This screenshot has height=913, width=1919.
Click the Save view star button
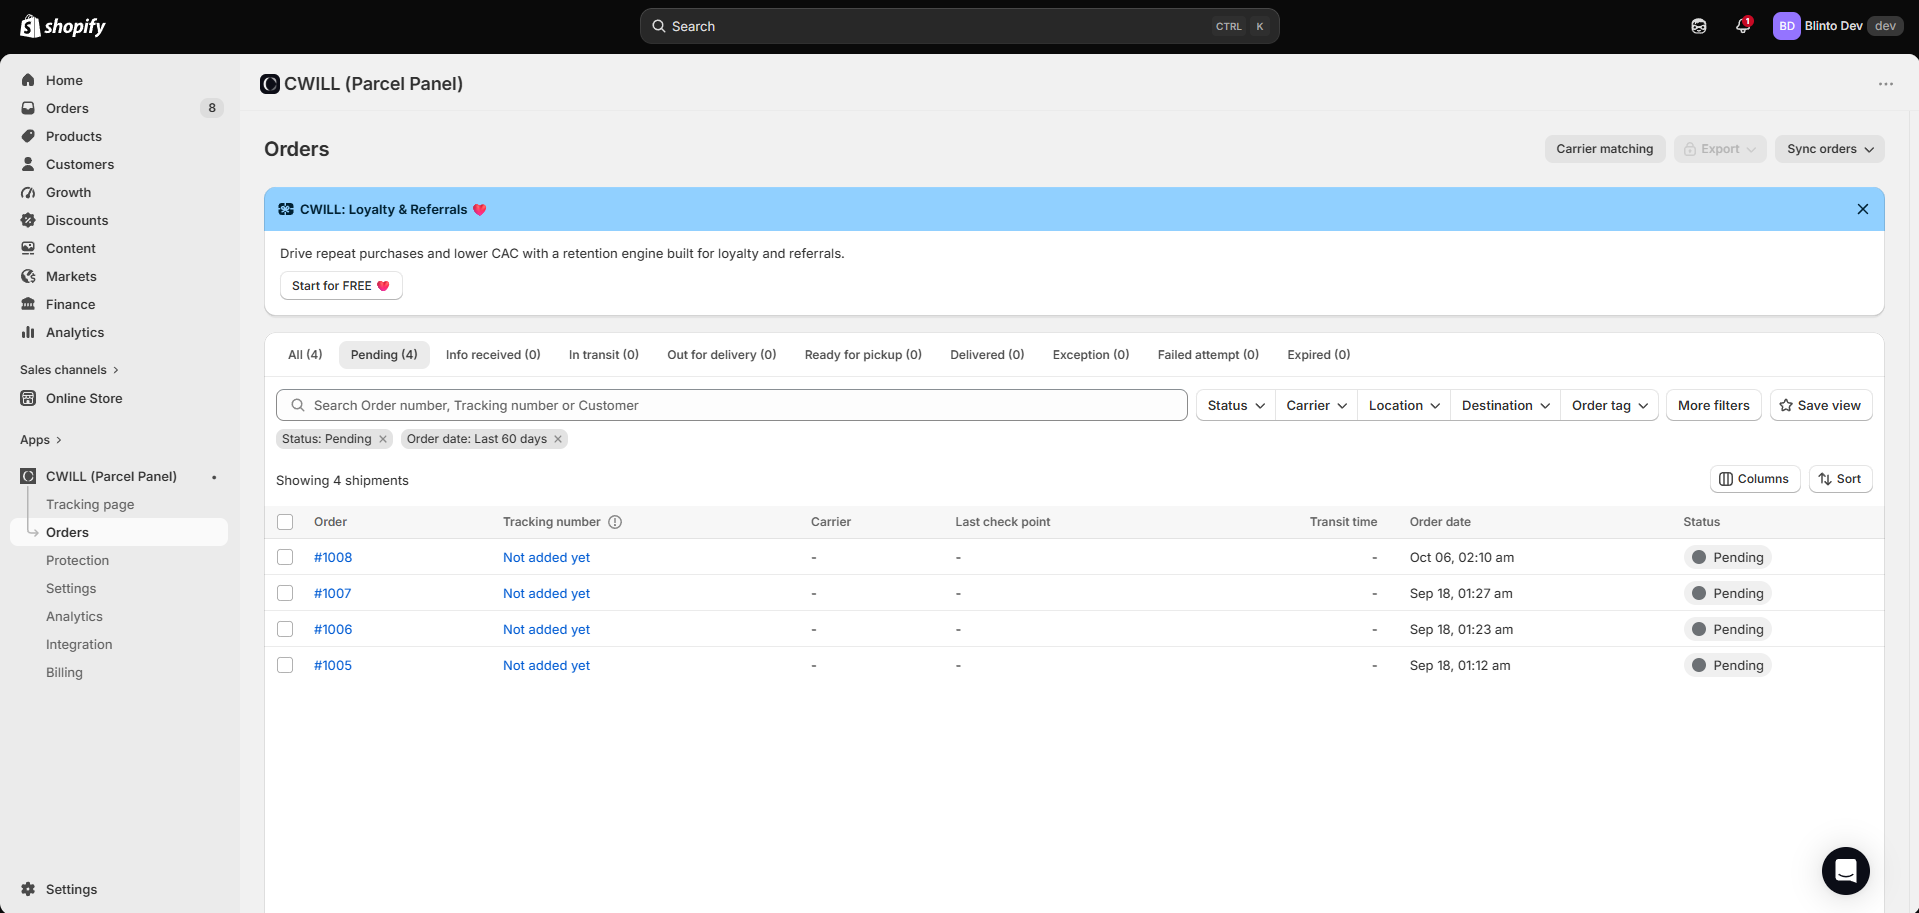pos(1820,405)
